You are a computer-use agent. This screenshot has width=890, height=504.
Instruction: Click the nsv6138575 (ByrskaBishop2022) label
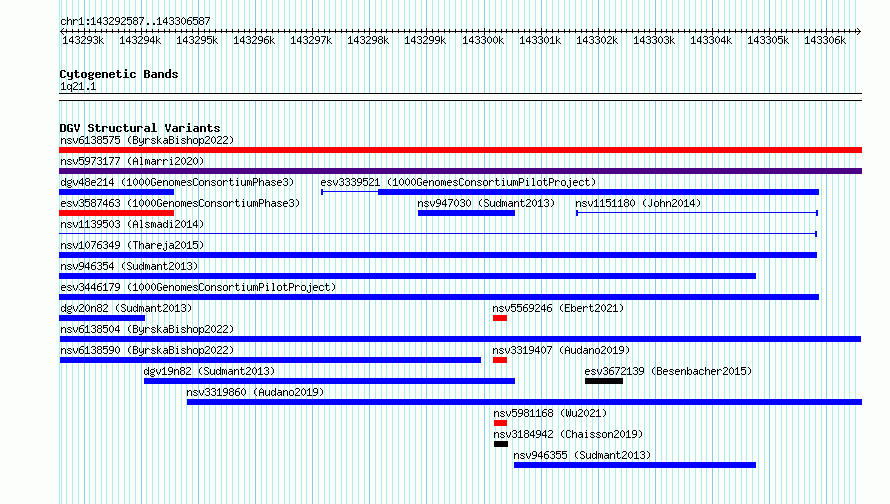[147, 140]
